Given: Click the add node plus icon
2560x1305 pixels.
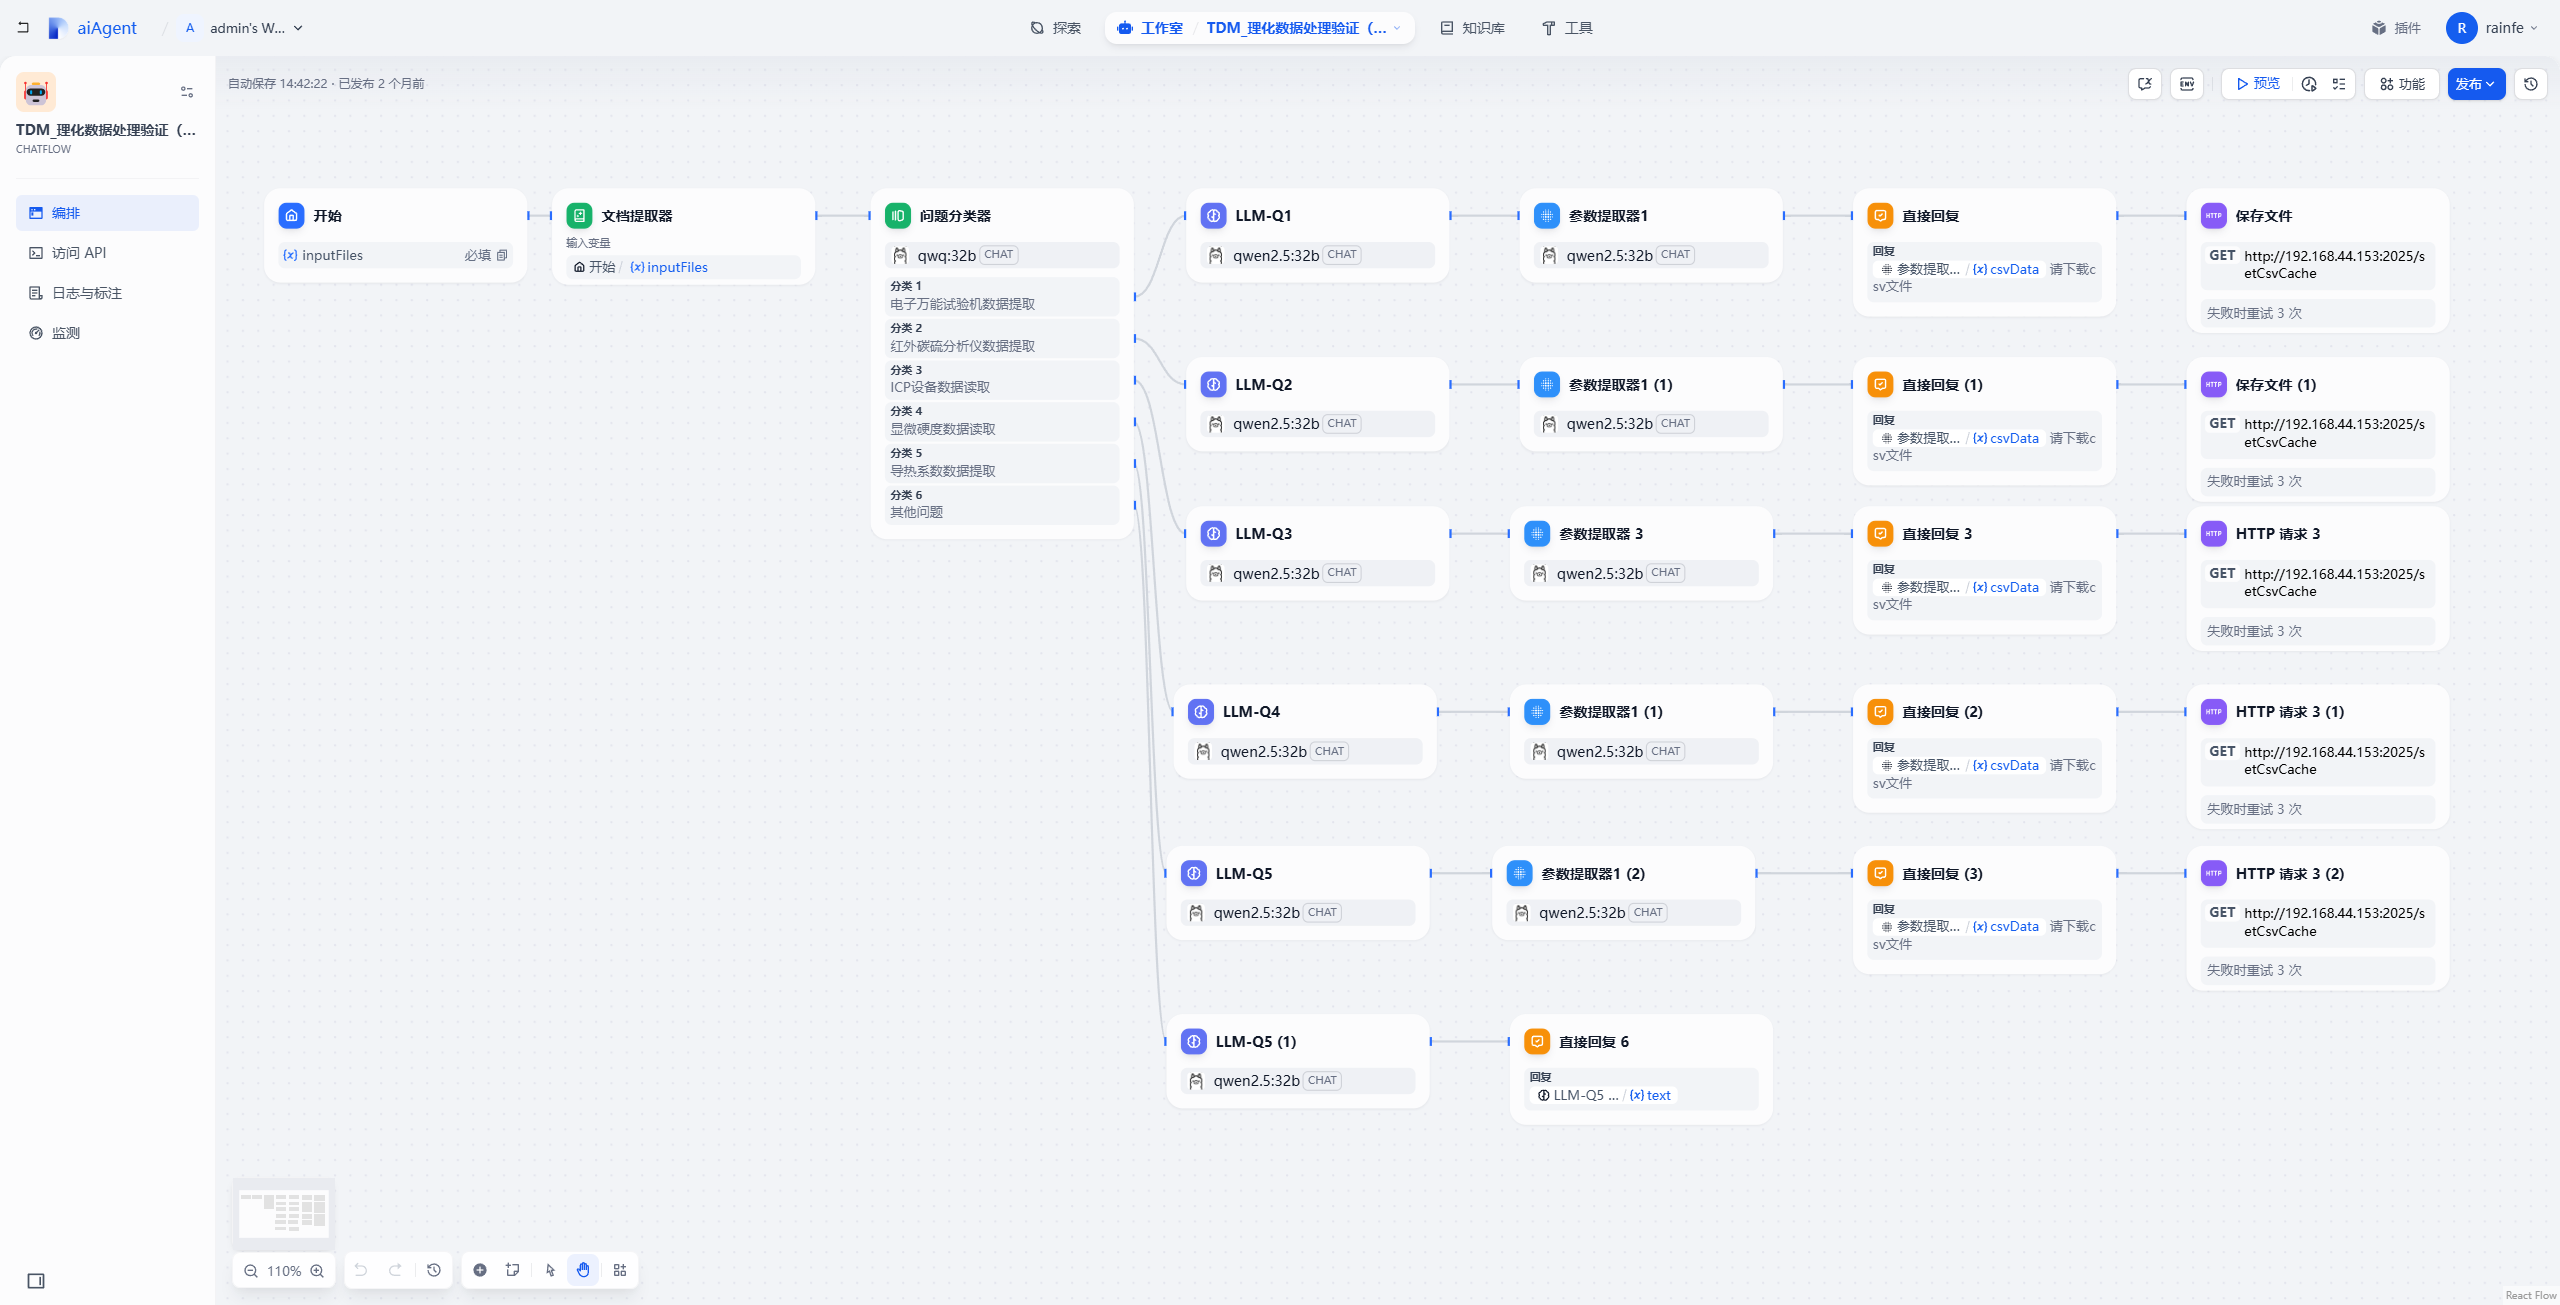Looking at the screenshot, I should click(480, 1270).
